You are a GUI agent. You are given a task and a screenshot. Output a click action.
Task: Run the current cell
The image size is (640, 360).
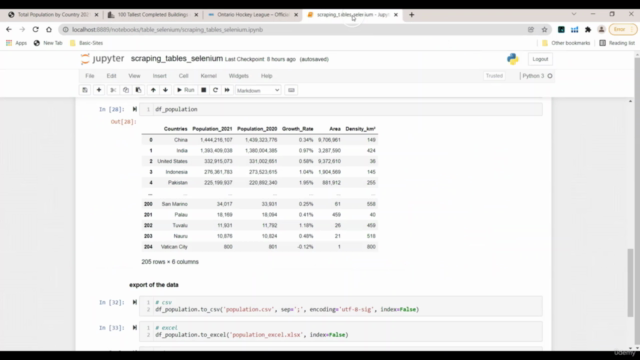(185, 90)
